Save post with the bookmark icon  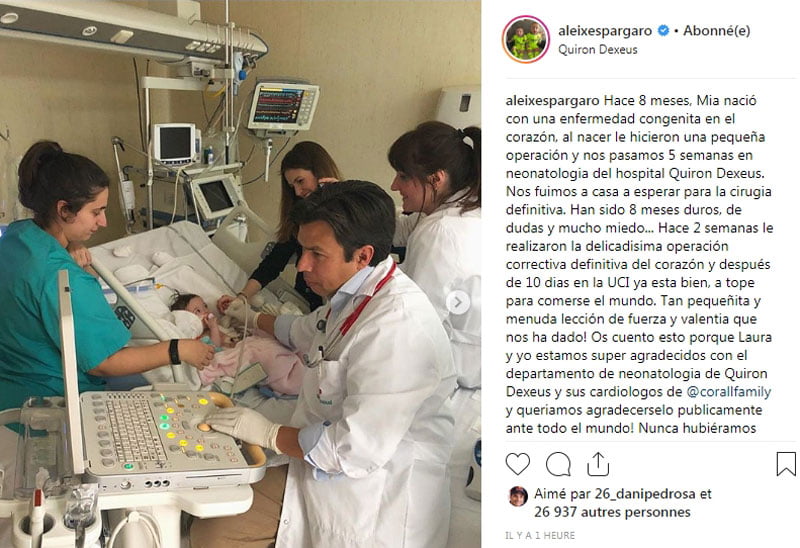click(x=786, y=464)
